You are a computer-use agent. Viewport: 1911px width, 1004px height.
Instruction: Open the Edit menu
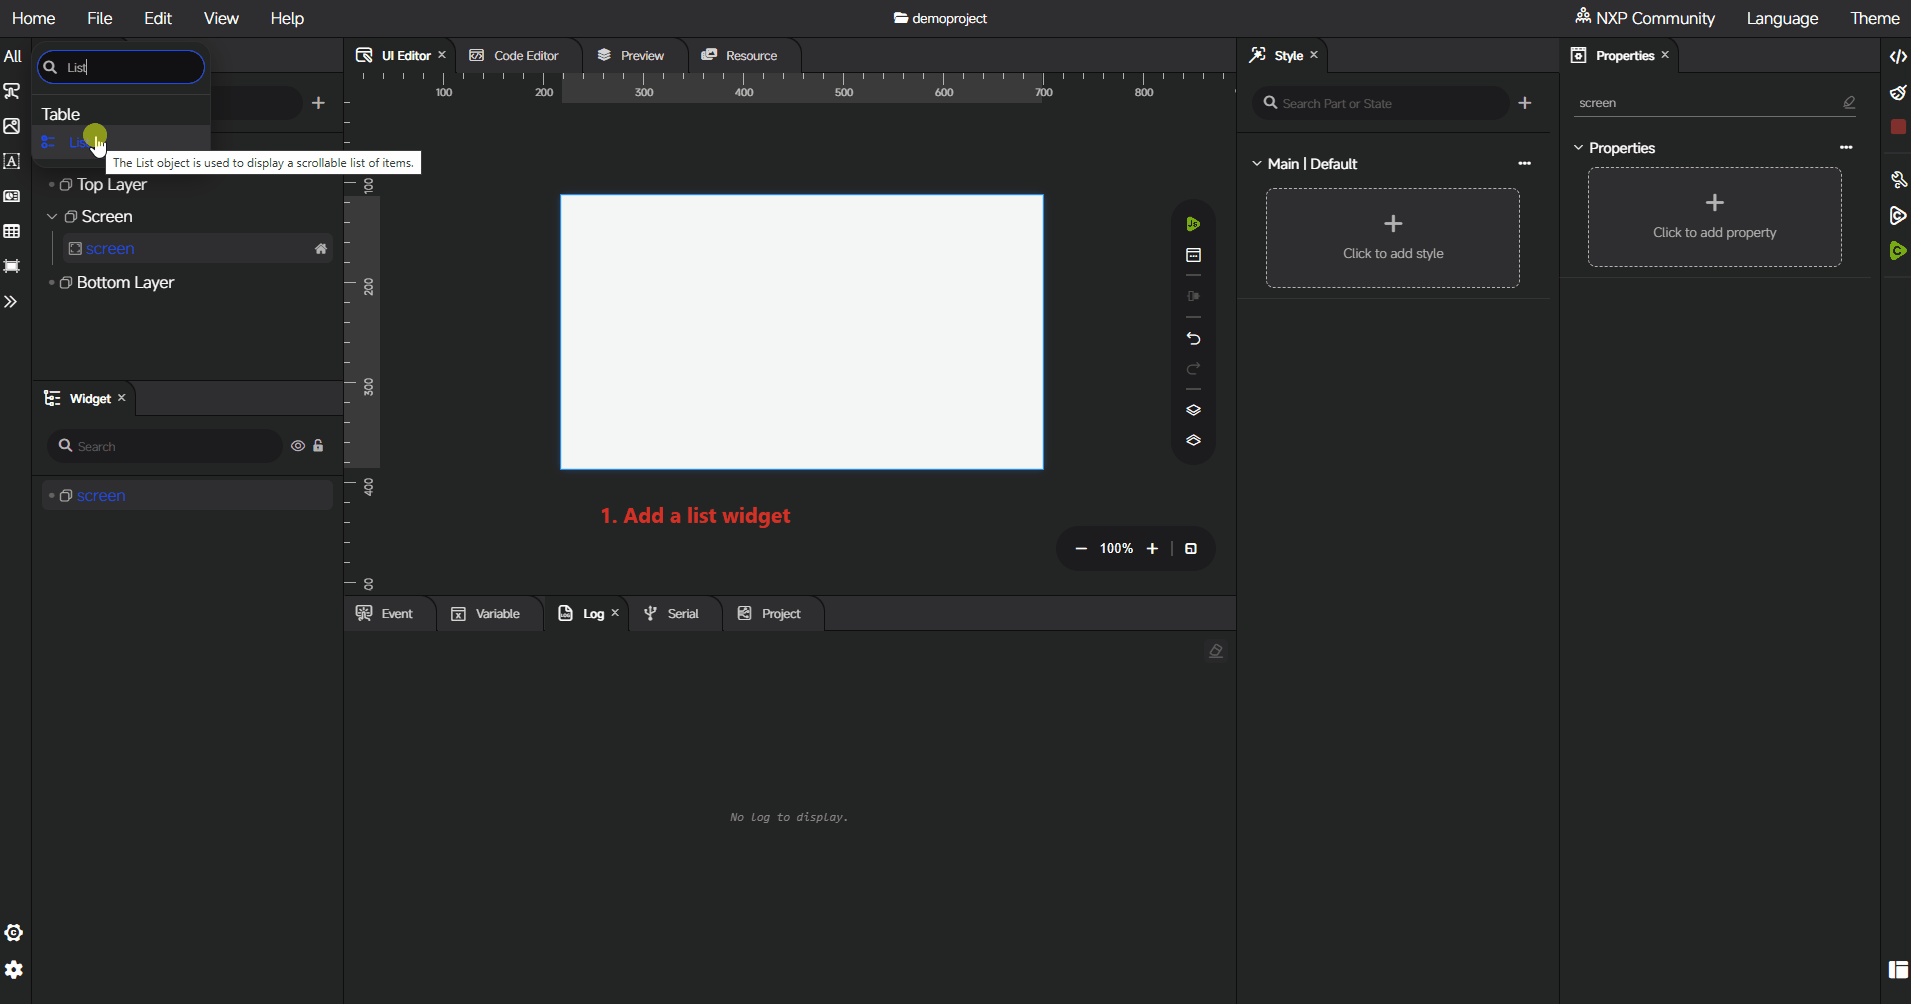pyautogui.click(x=157, y=18)
